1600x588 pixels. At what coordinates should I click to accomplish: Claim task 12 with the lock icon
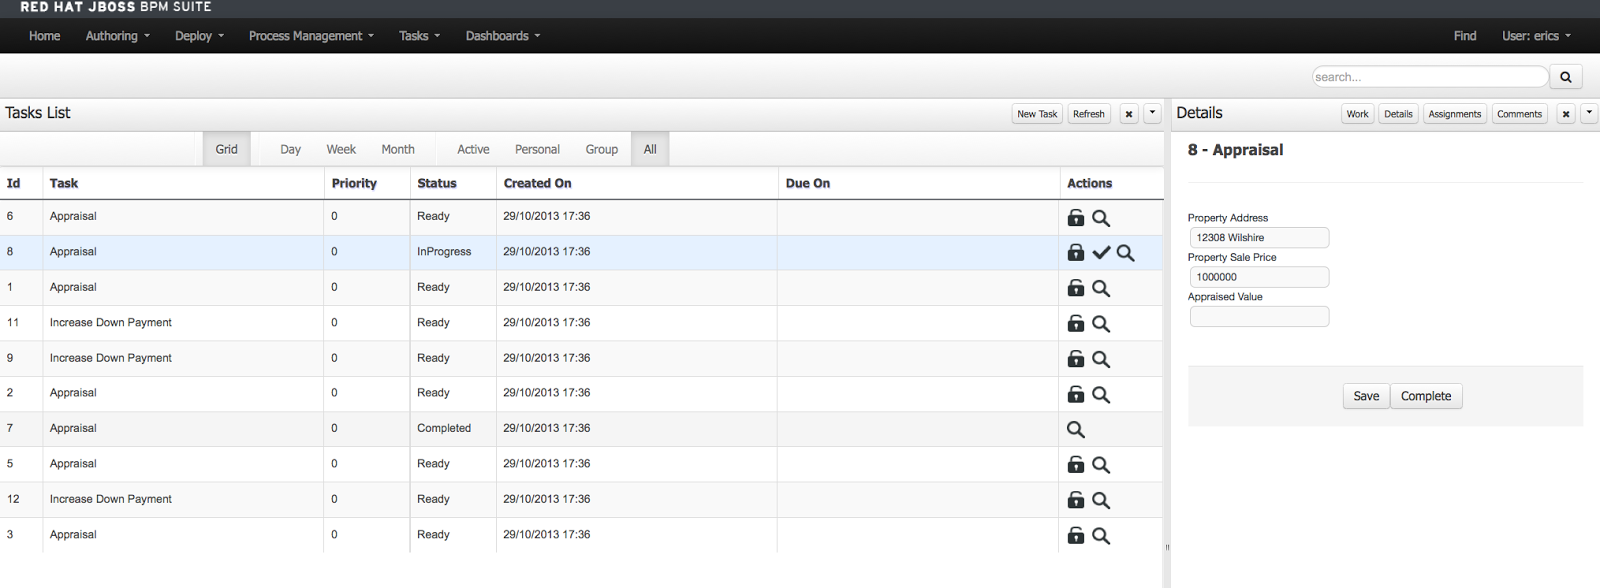[1076, 500]
